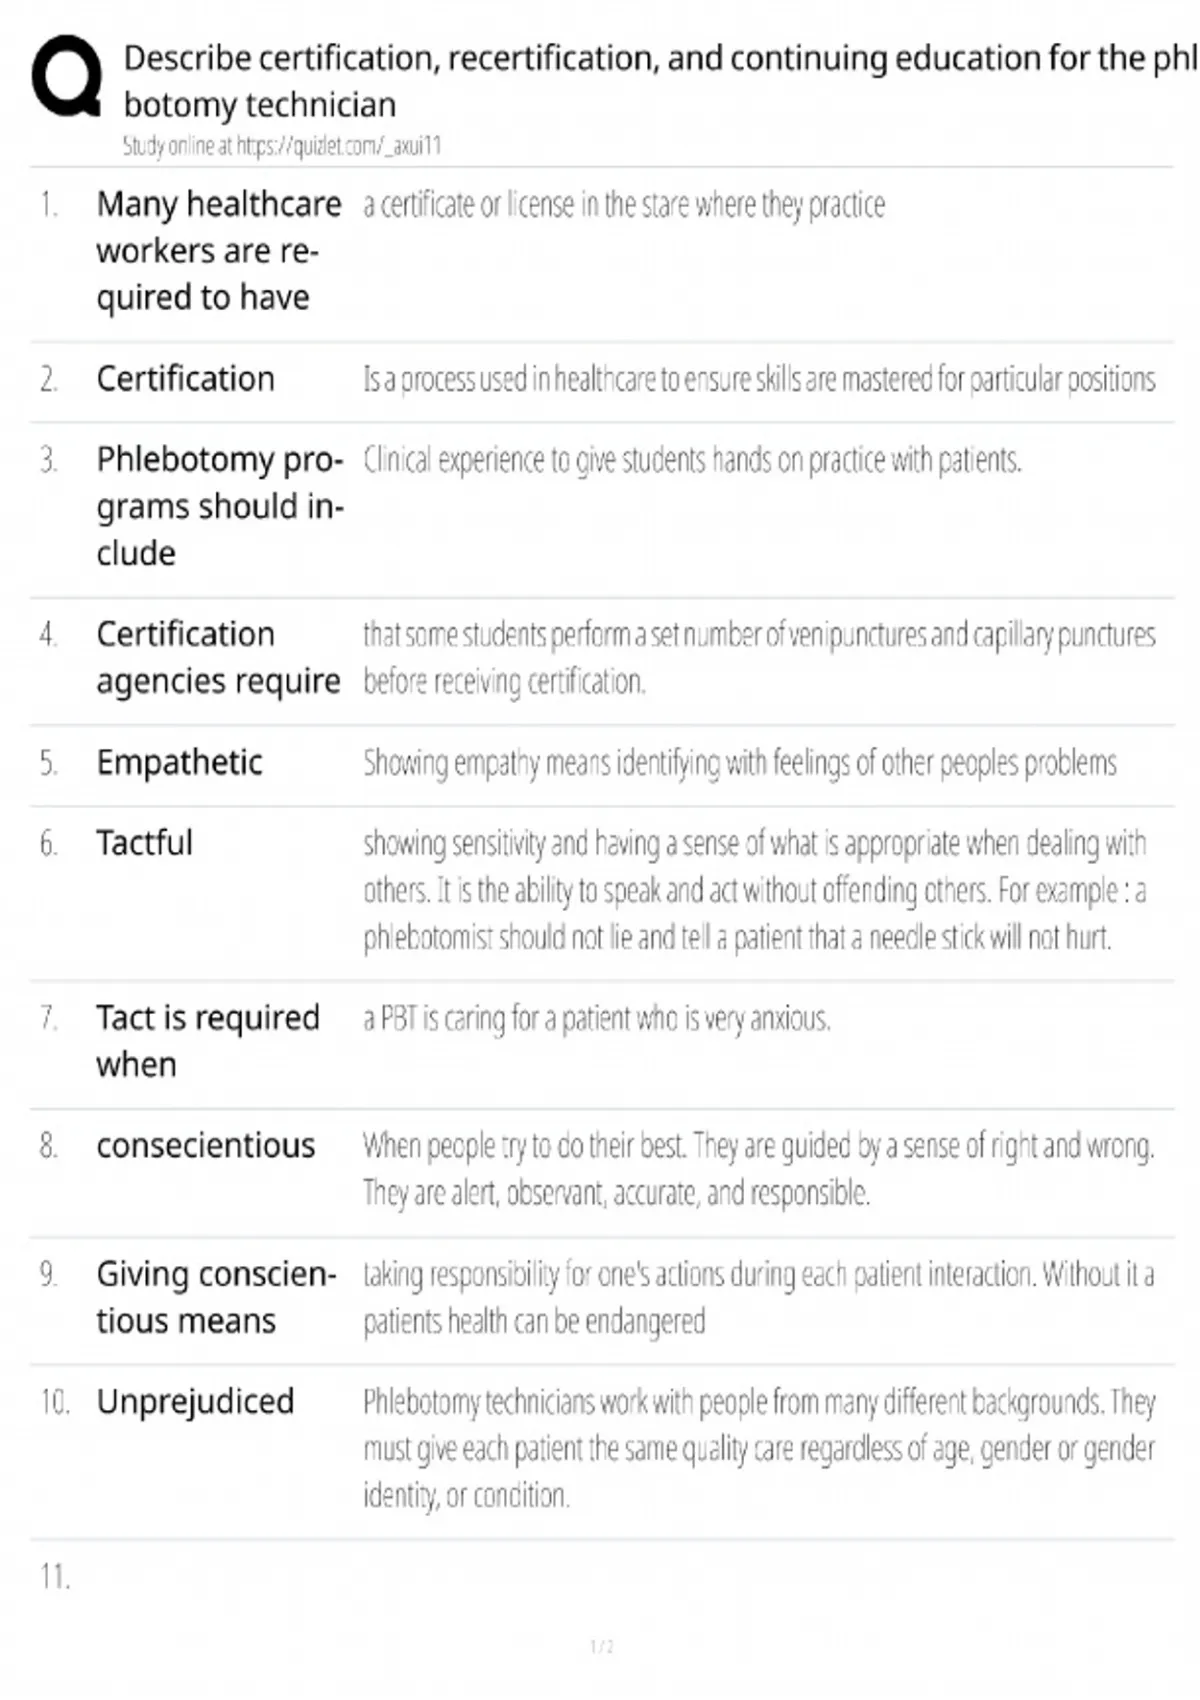1200x1700 pixels.
Task: Select the 'Empathetic' term
Action: point(179,763)
